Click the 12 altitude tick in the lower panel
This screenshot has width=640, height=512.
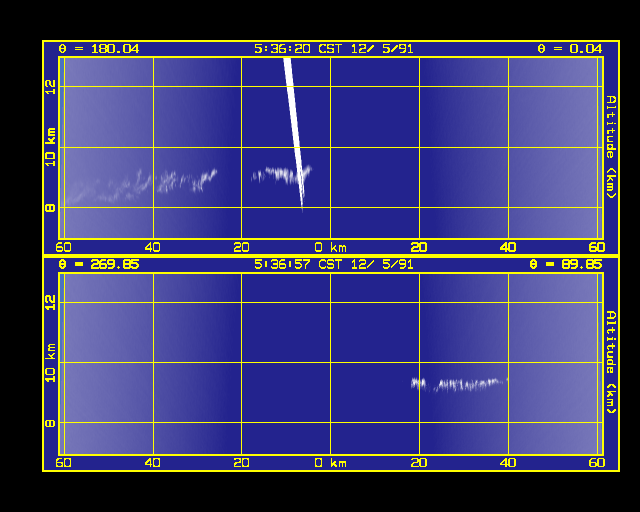pyautogui.click(x=50, y=303)
